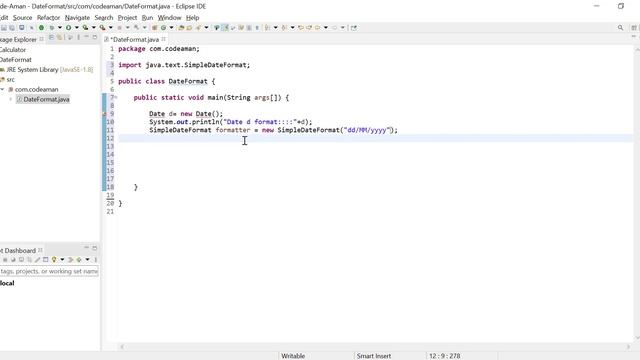Collapse the com.codeaman package node
The width and height of the screenshot is (640, 360).
point(2,89)
